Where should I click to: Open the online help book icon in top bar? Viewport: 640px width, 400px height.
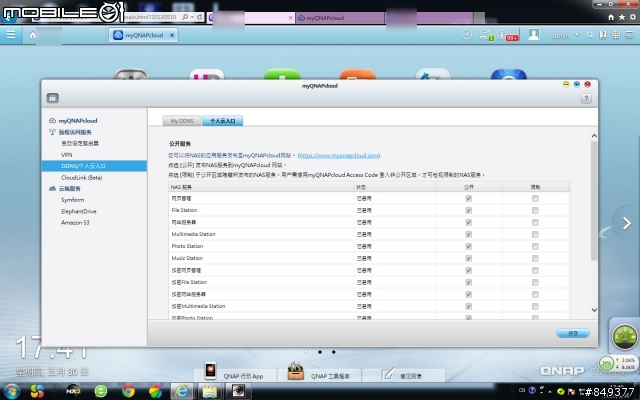[602, 35]
